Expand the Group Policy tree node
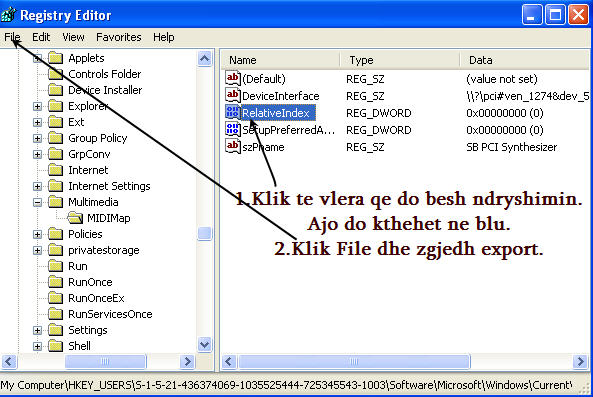This screenshot has width=593, height=397. pyautogui.click(x=37, y=138)
